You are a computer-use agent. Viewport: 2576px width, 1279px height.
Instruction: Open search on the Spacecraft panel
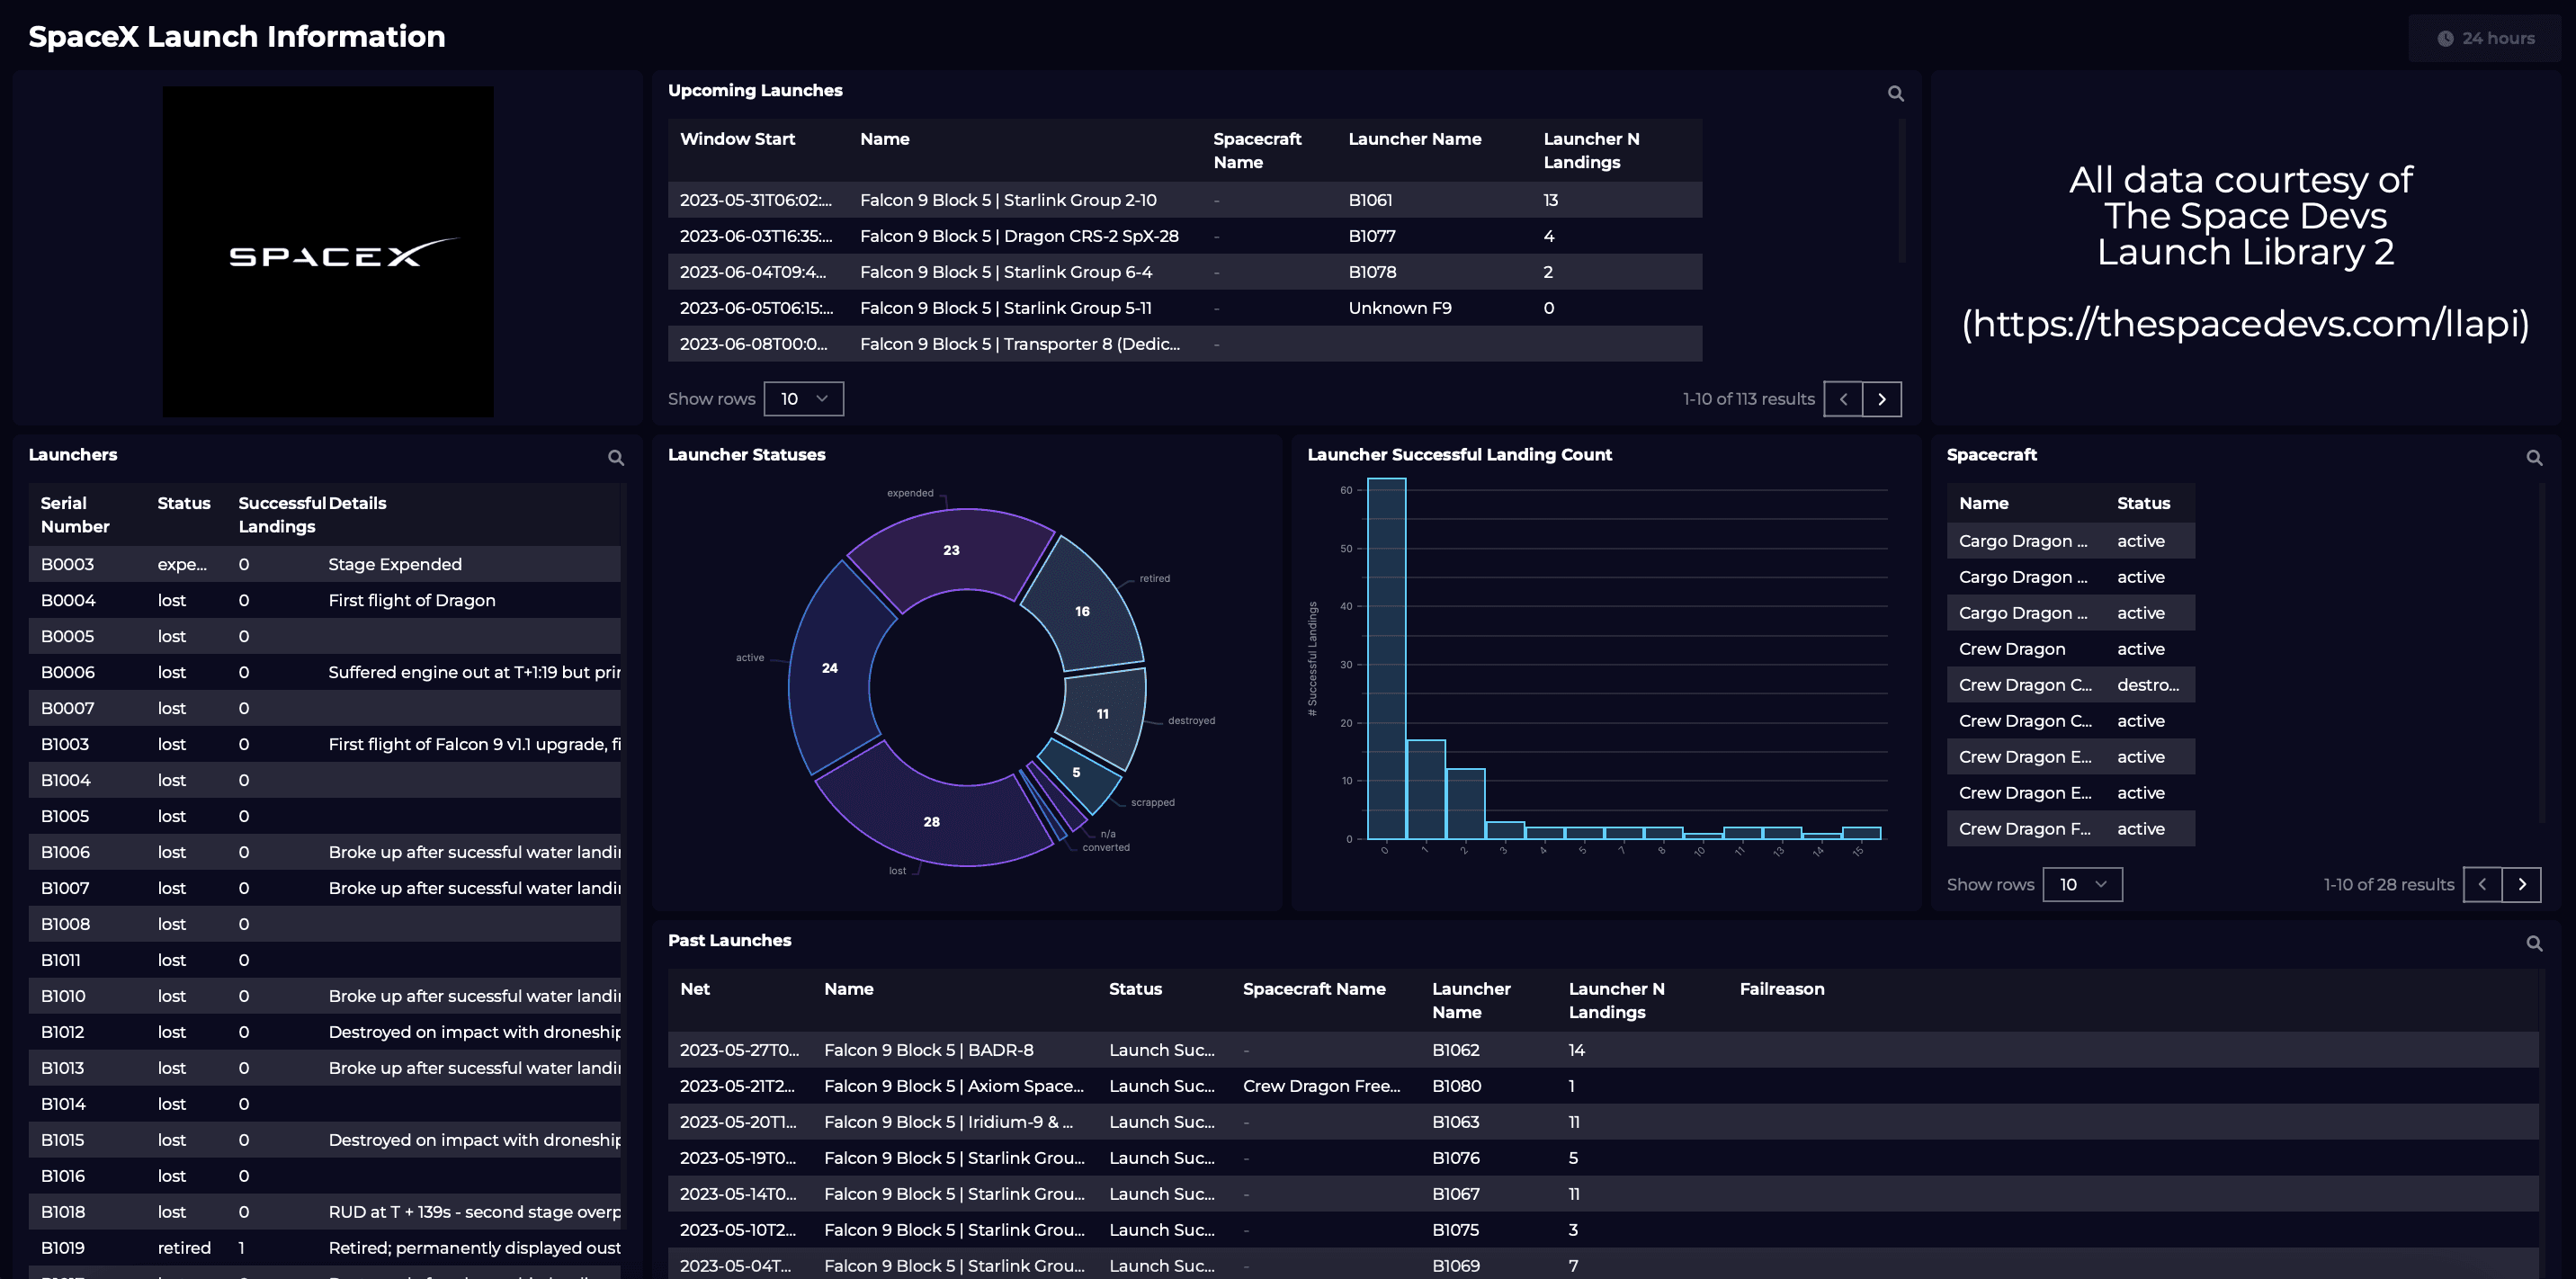coord(2536,457)
